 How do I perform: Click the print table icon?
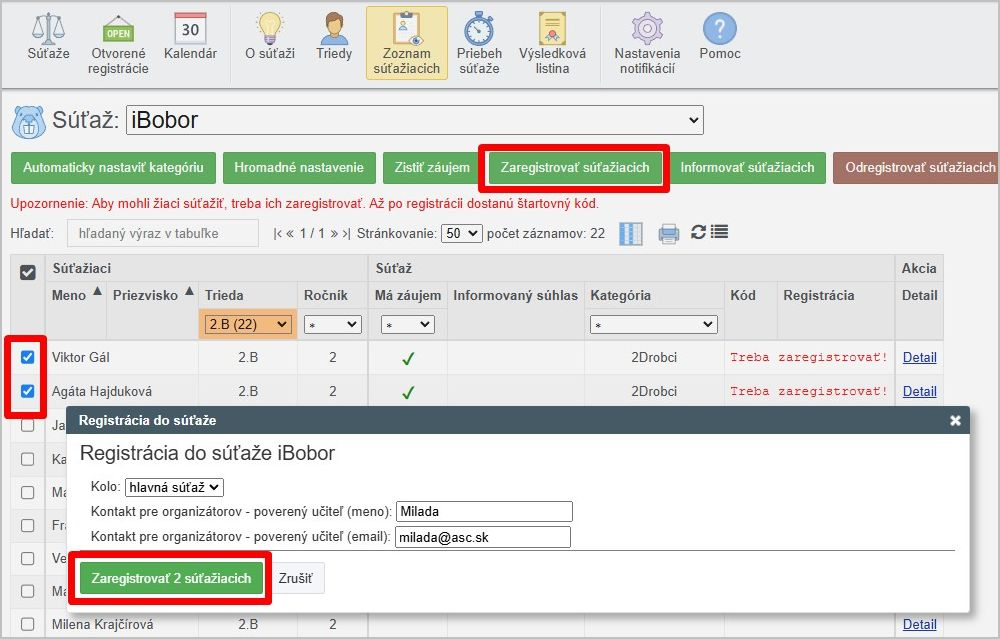(x=668, y=233)
